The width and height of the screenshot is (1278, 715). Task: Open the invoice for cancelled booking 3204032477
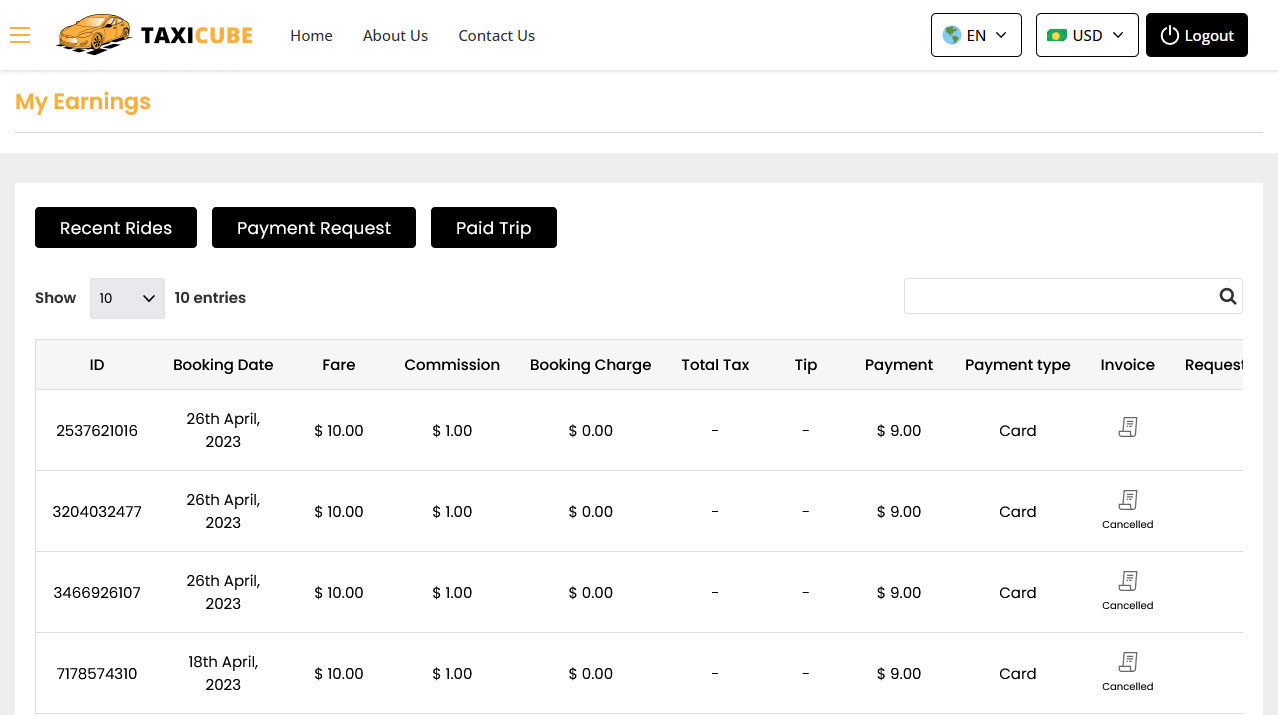point(1127,501)
